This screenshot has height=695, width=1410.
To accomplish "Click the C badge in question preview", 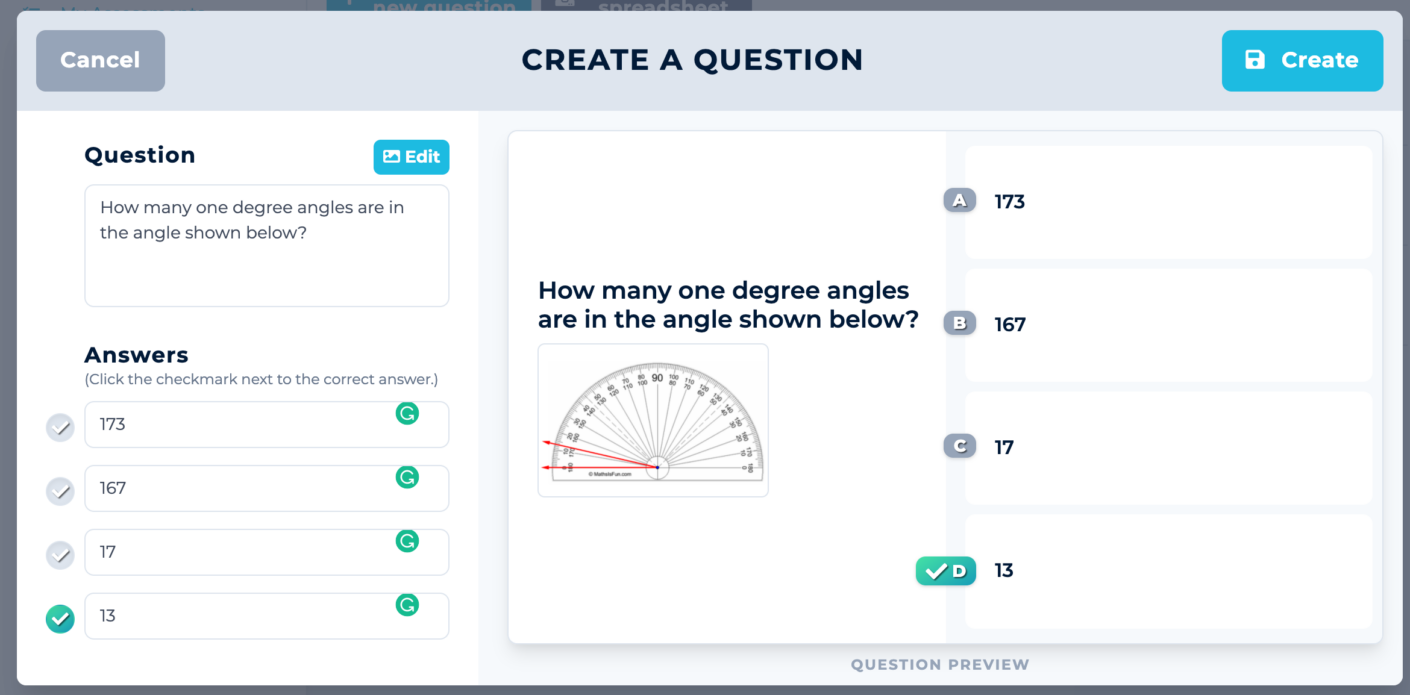I will point(960,447).
